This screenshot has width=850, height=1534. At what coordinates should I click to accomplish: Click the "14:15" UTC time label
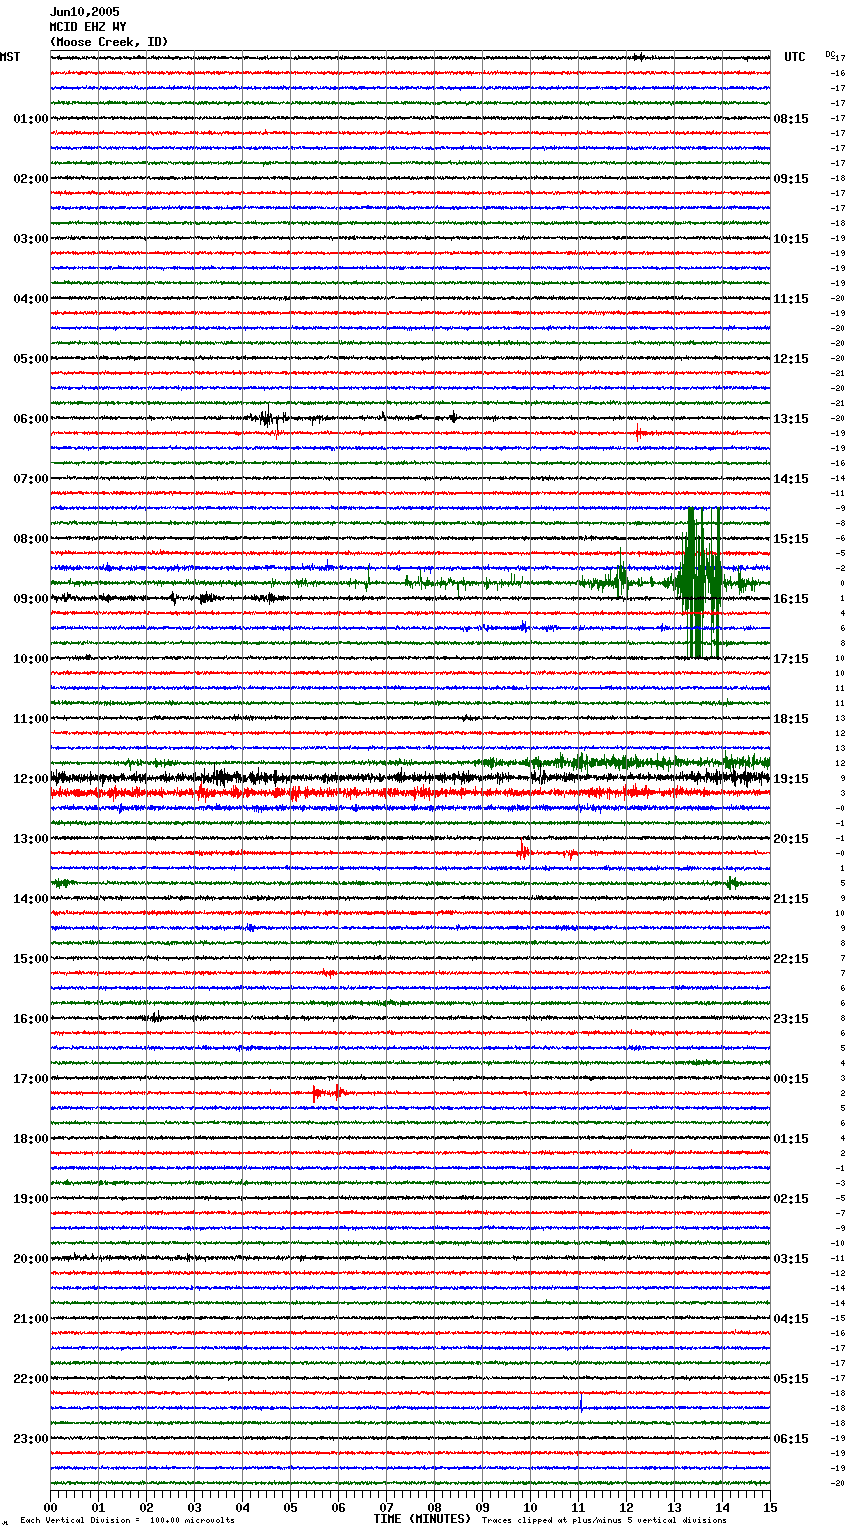tap(791, 479)
